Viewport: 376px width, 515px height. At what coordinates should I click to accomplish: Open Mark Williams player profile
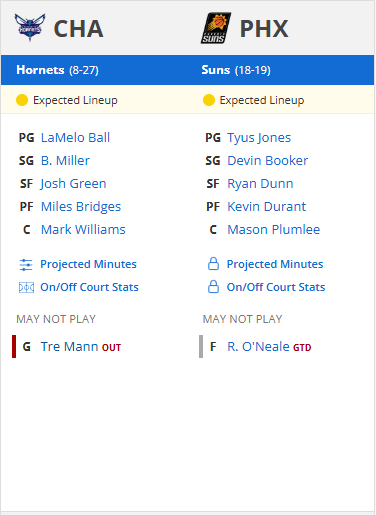point(83,230)
